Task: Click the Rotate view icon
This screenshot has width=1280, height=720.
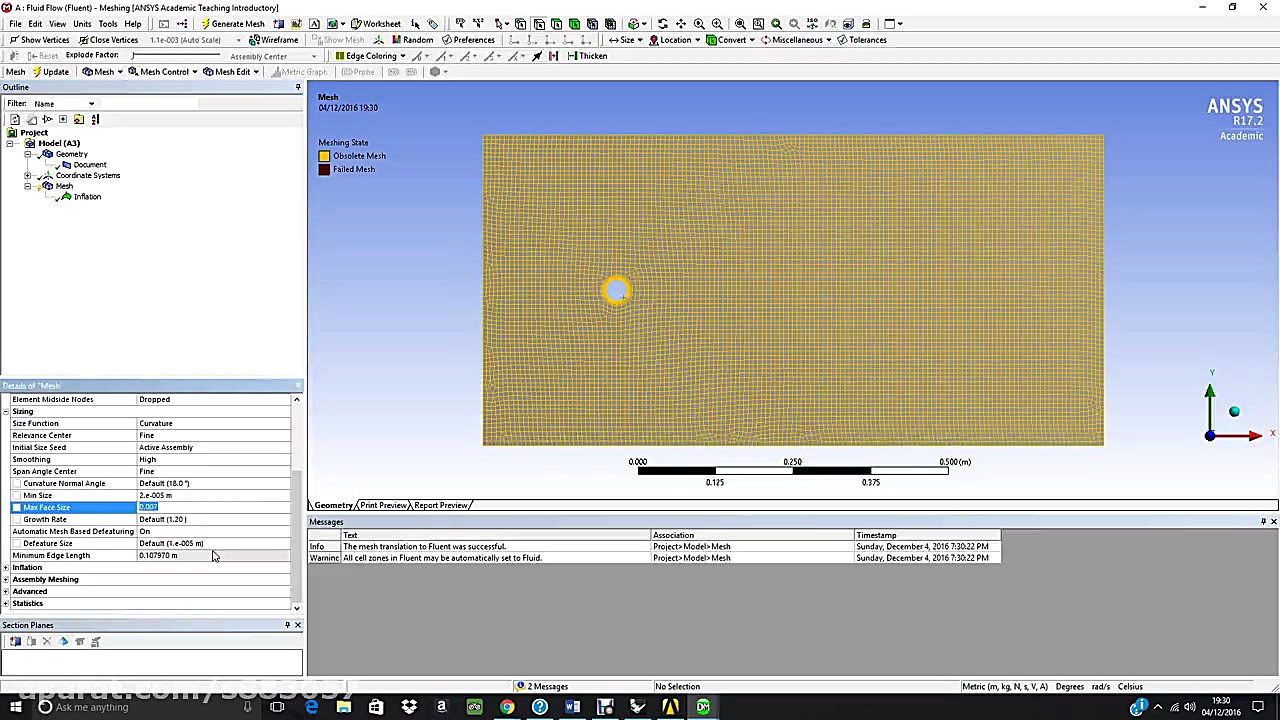Action: click(662, 23)
